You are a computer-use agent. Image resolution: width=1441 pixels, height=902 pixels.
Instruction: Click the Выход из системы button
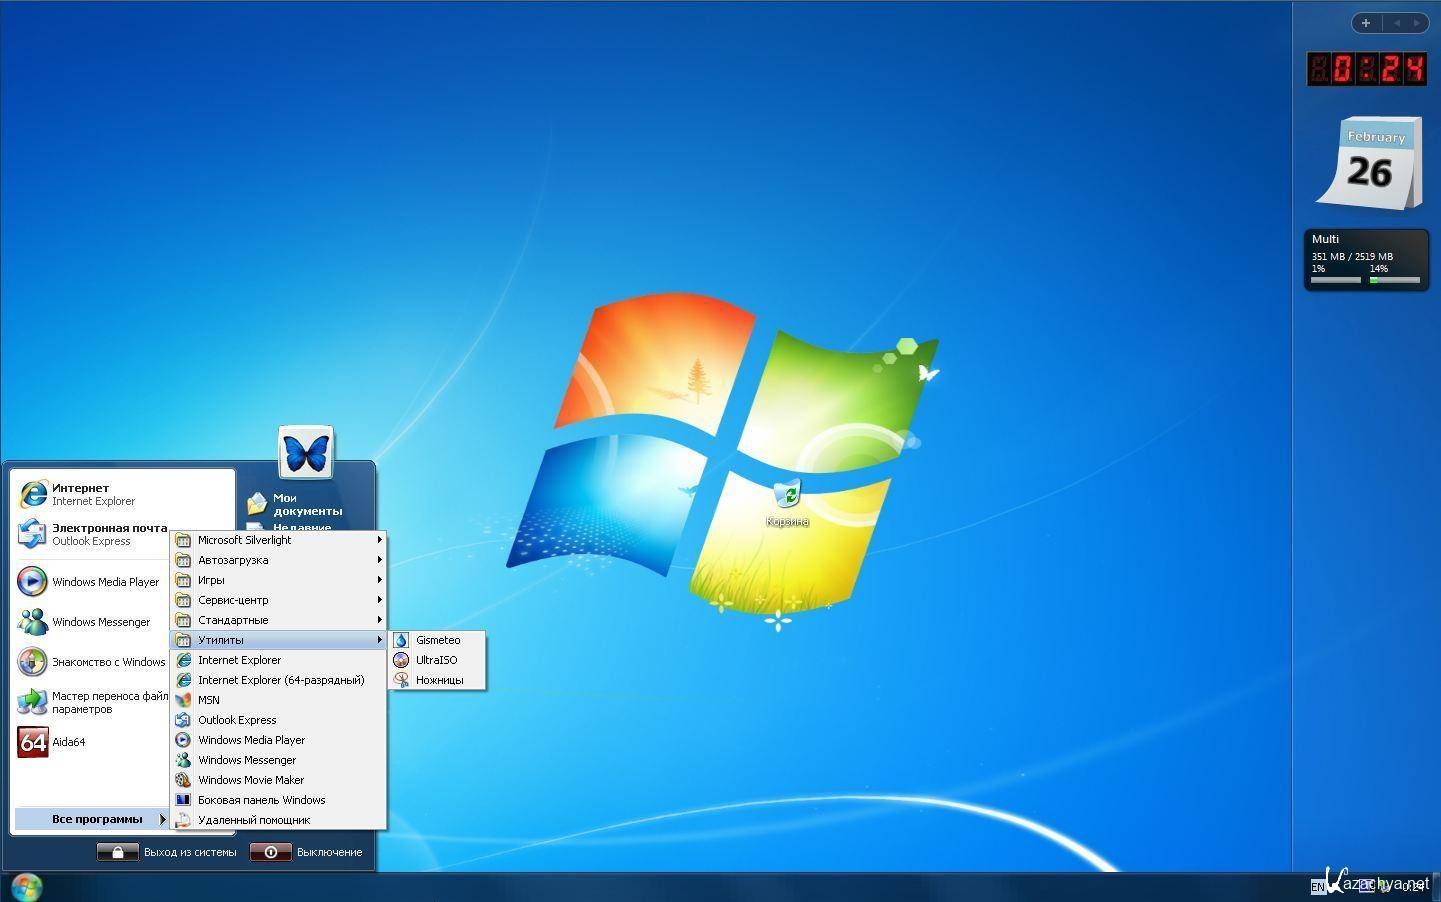167,852
